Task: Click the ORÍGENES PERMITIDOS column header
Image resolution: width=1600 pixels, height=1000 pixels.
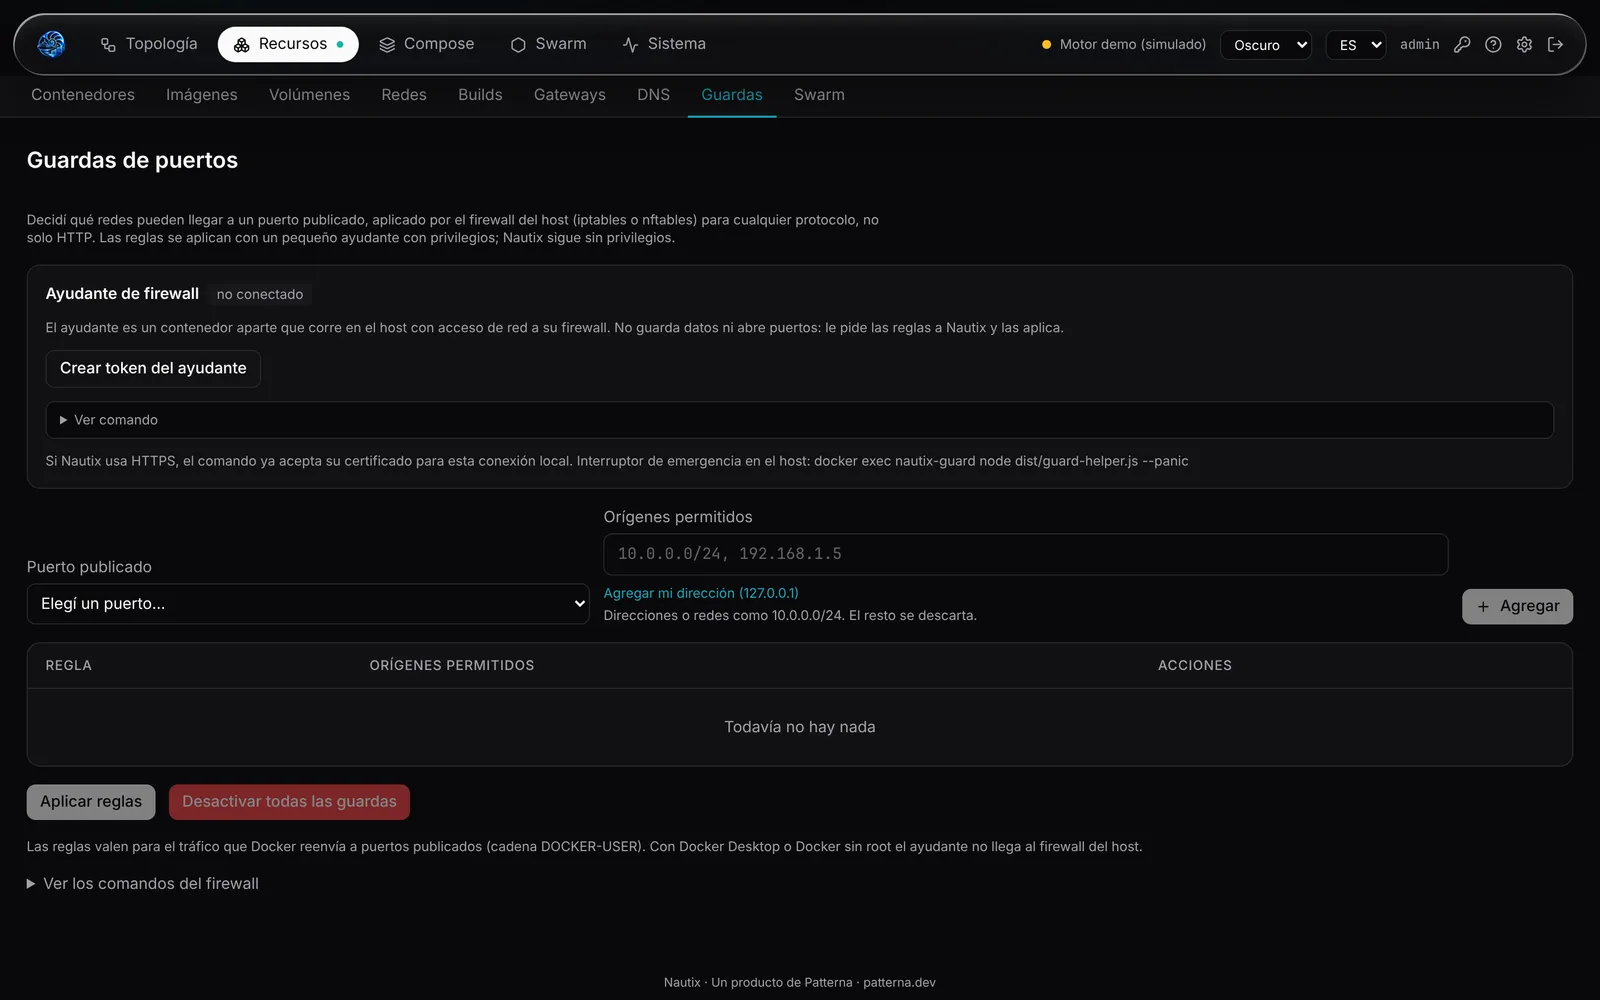Action: tap(452, 665)
